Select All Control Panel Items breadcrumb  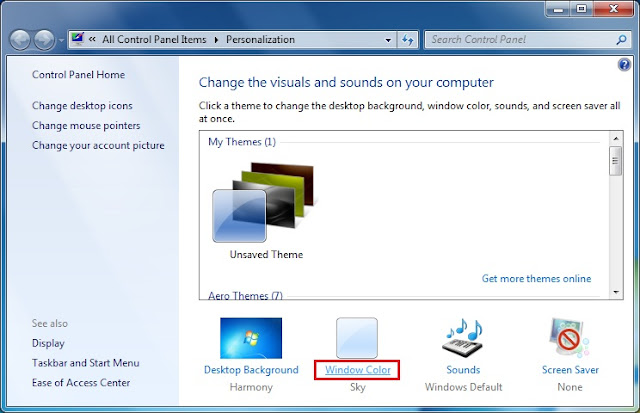tap(154, 39)
